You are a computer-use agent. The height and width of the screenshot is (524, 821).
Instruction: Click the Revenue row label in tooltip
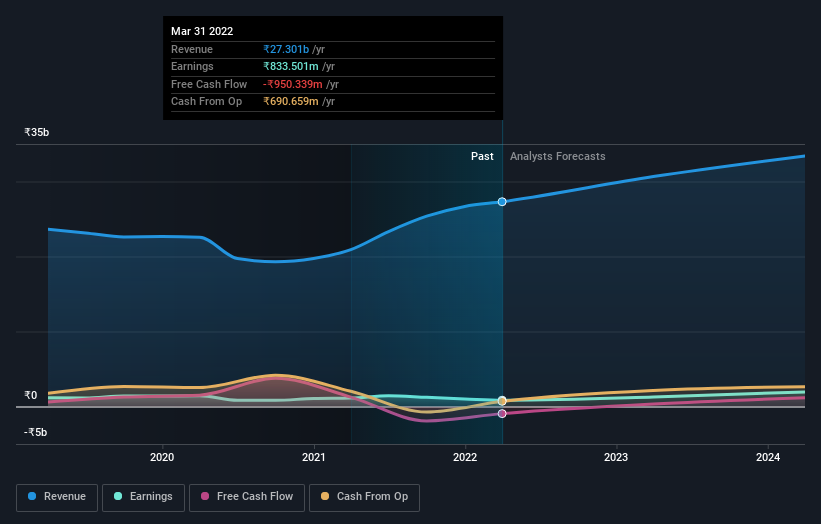[192, 49]
